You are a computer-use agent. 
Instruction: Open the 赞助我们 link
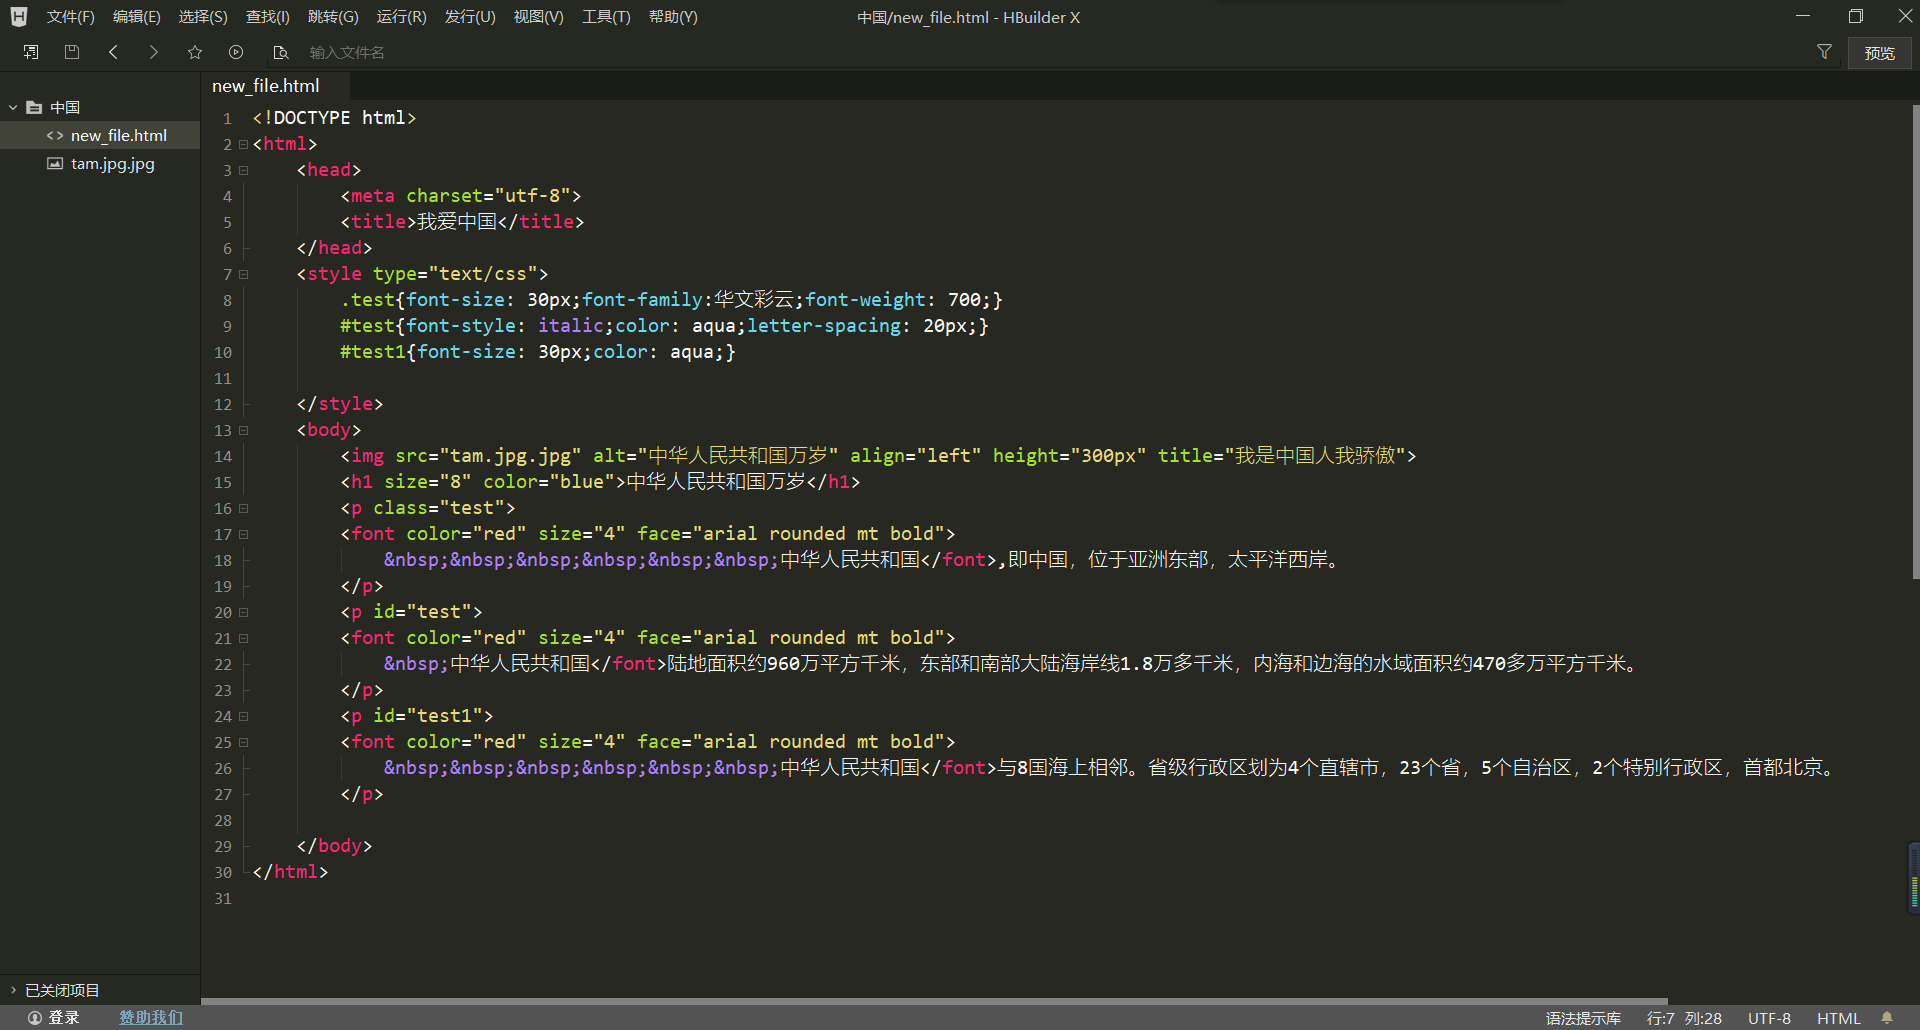point(151,1018)
